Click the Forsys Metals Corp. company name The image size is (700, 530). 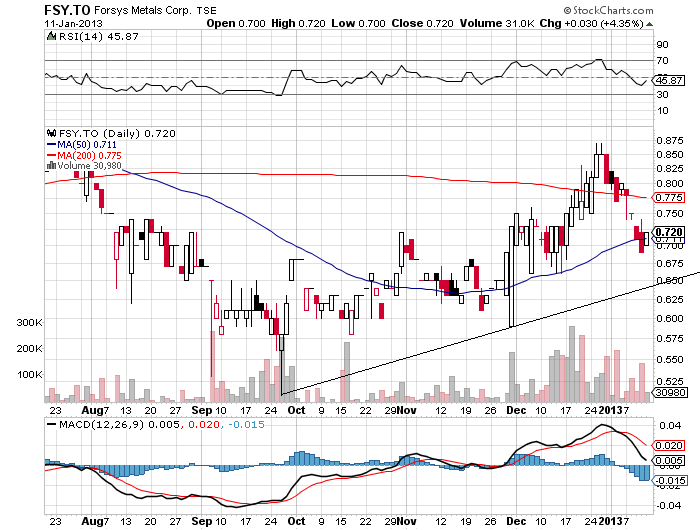(x=142, y=10)
